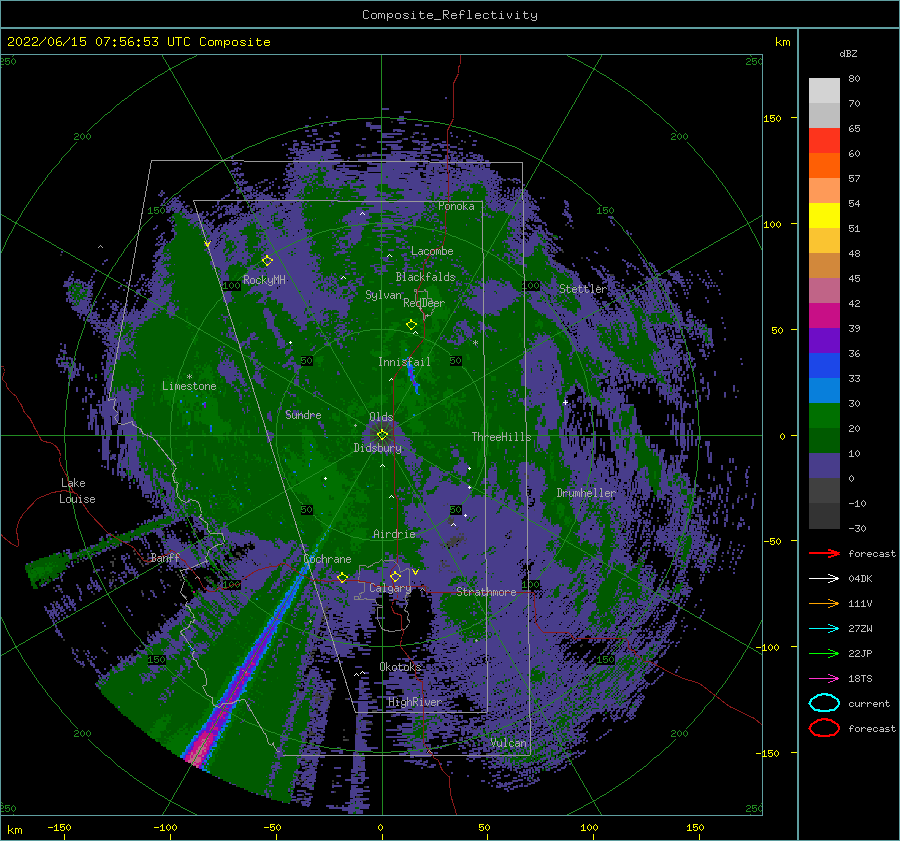Viewport: 900px width, 841px height.
Task: Click the Lake Louise label
Action: point(77,491)
